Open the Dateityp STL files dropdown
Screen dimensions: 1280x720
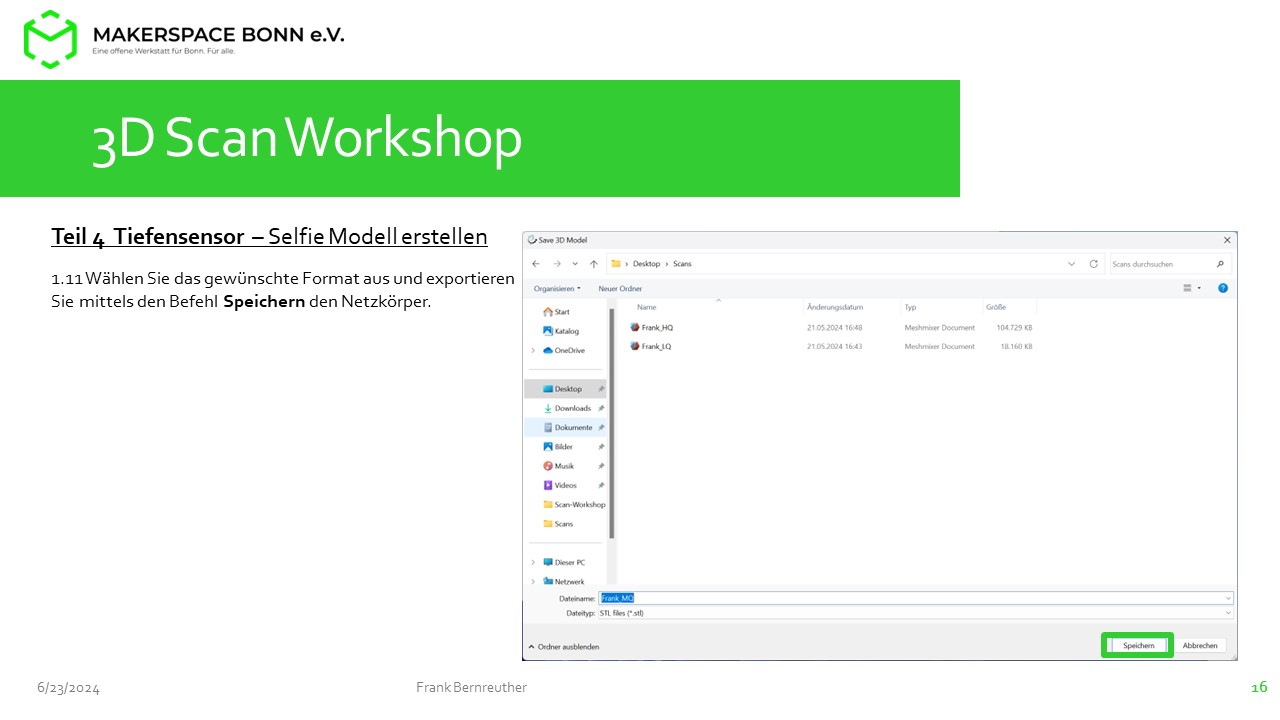coord(915,612)
